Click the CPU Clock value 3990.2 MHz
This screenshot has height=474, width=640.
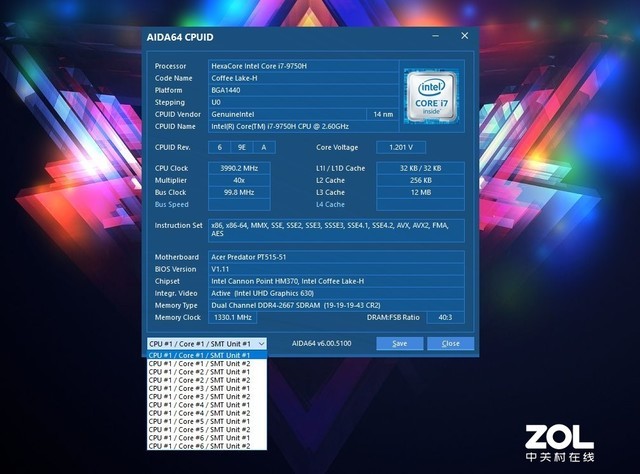(x=239, y=168)
